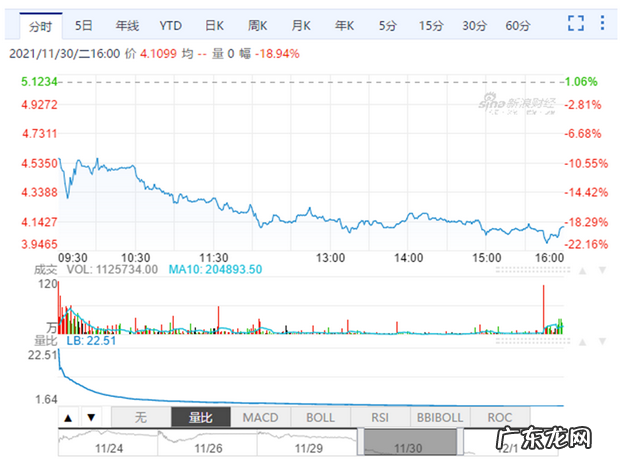This screenshot has width=630, height=467.
Task: Click the -18.94% change value
Action: point(277,53)
